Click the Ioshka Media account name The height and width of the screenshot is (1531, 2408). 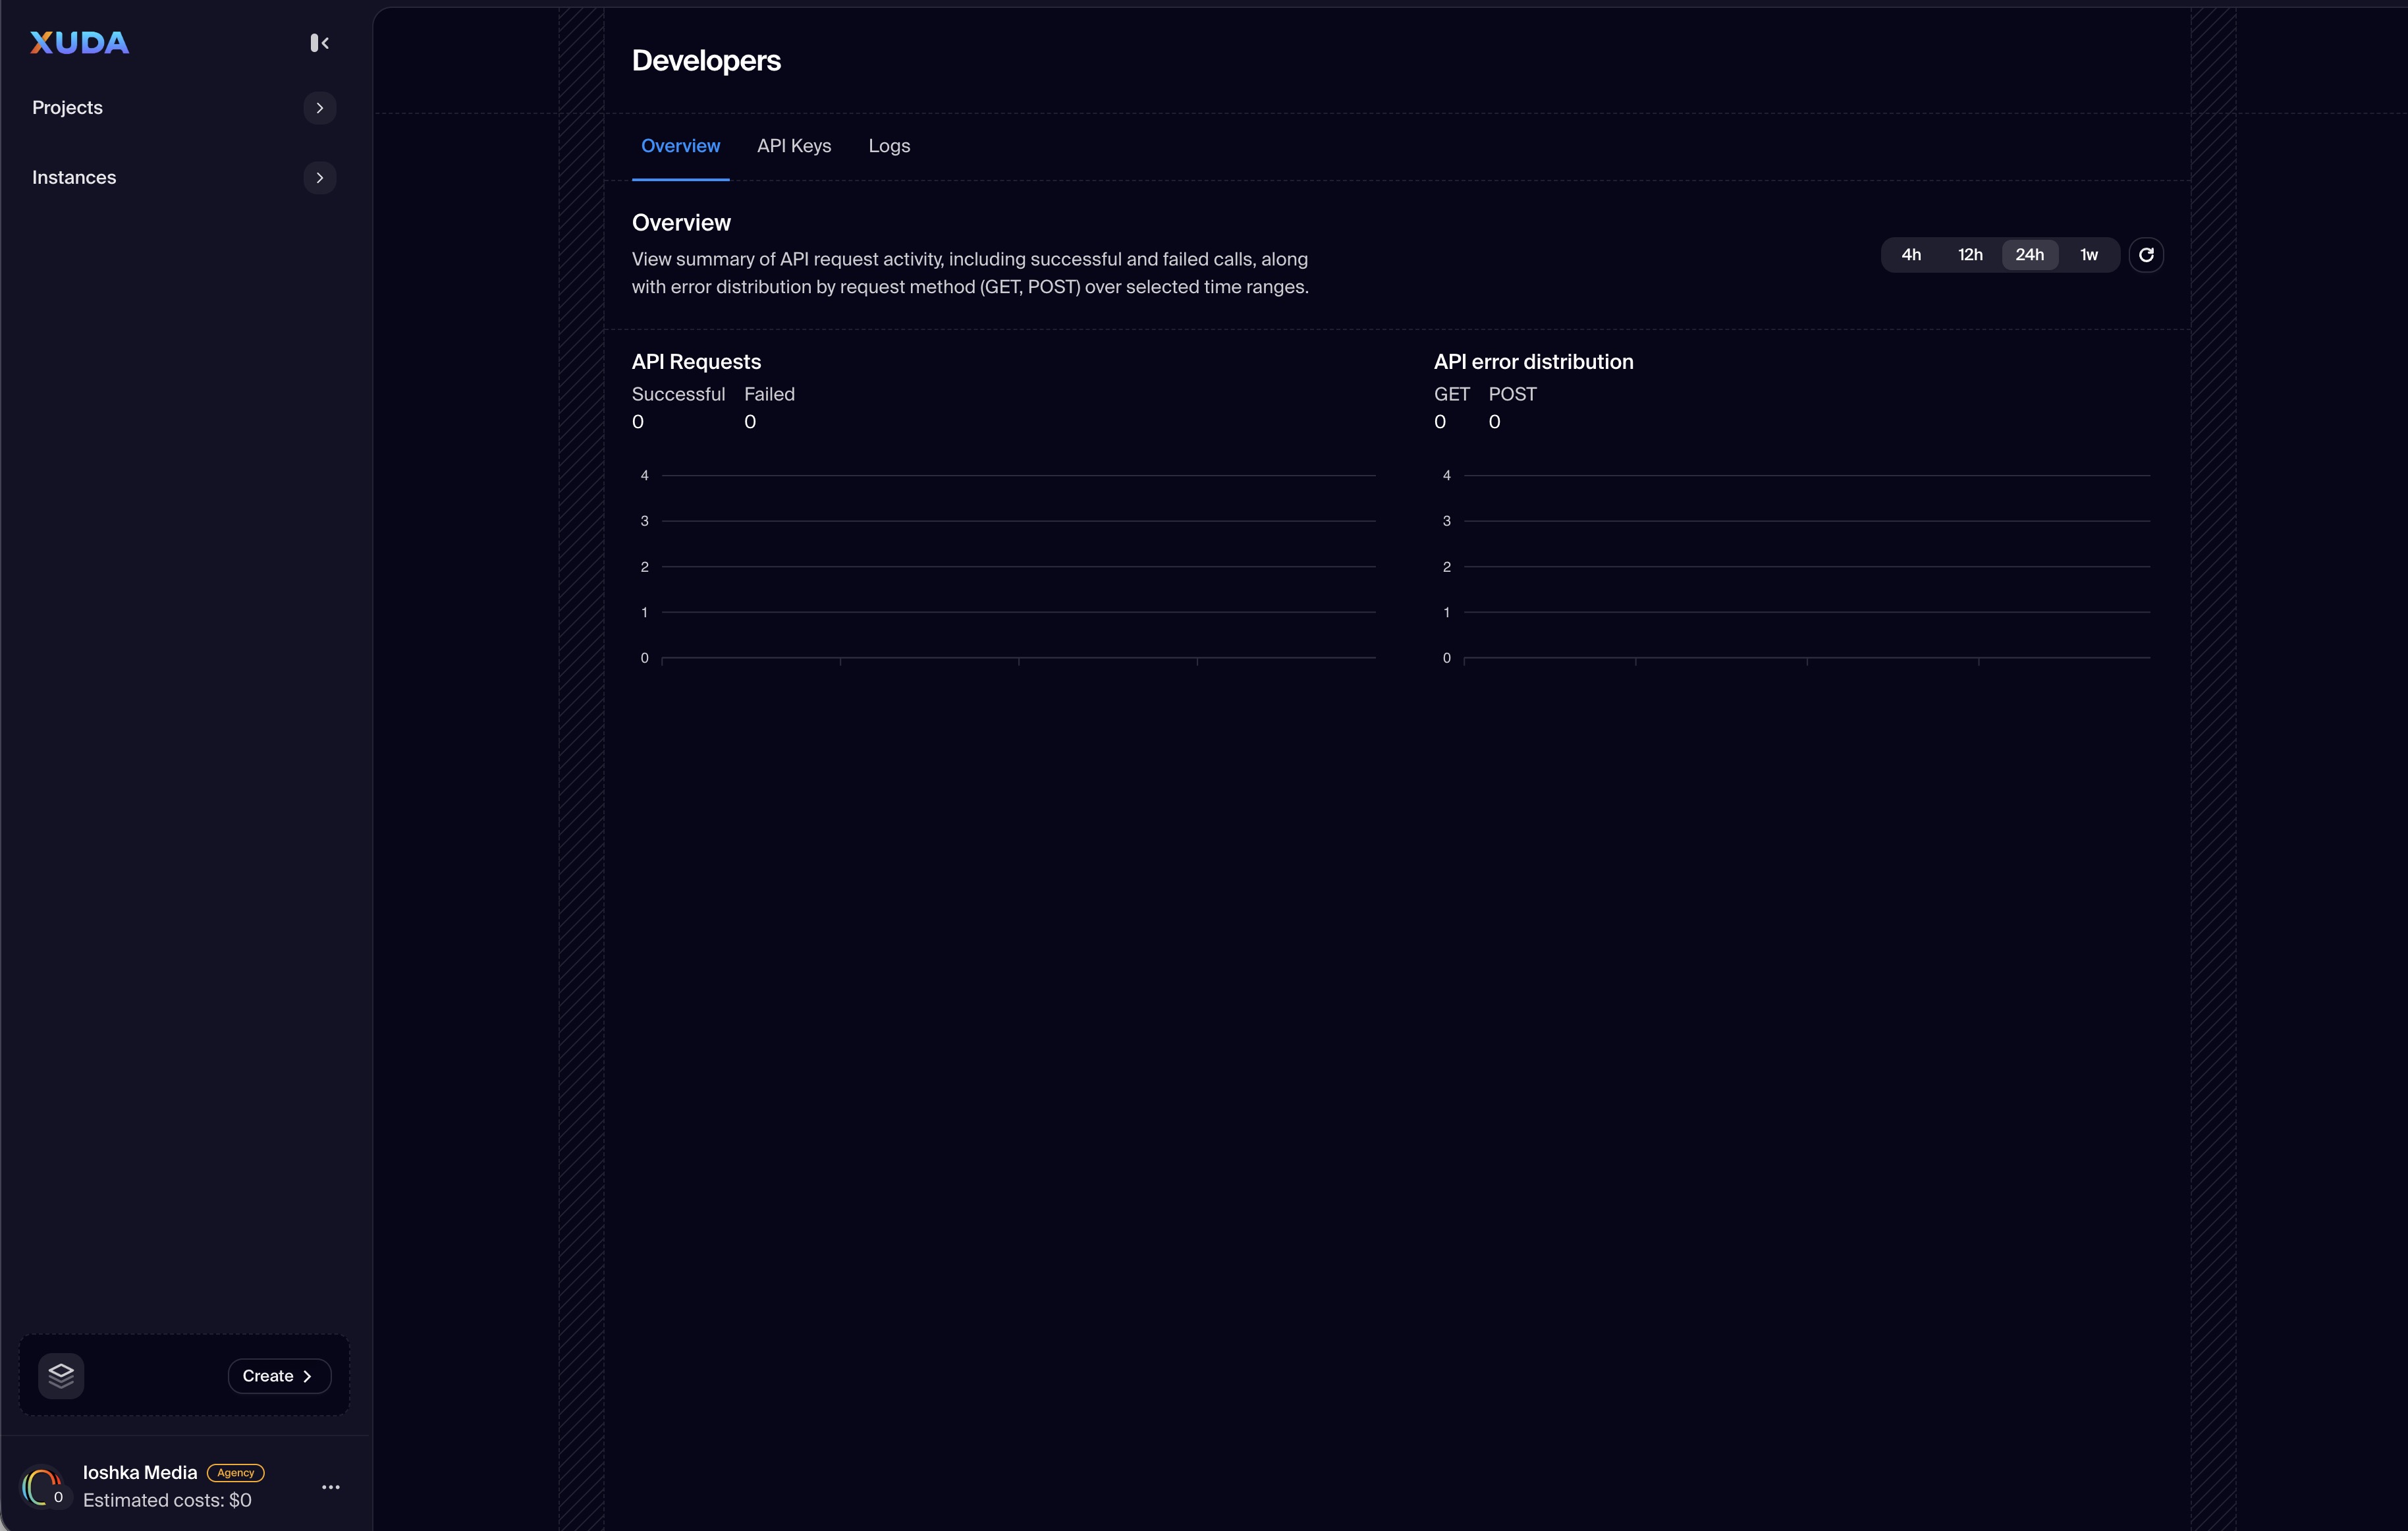140,1472
